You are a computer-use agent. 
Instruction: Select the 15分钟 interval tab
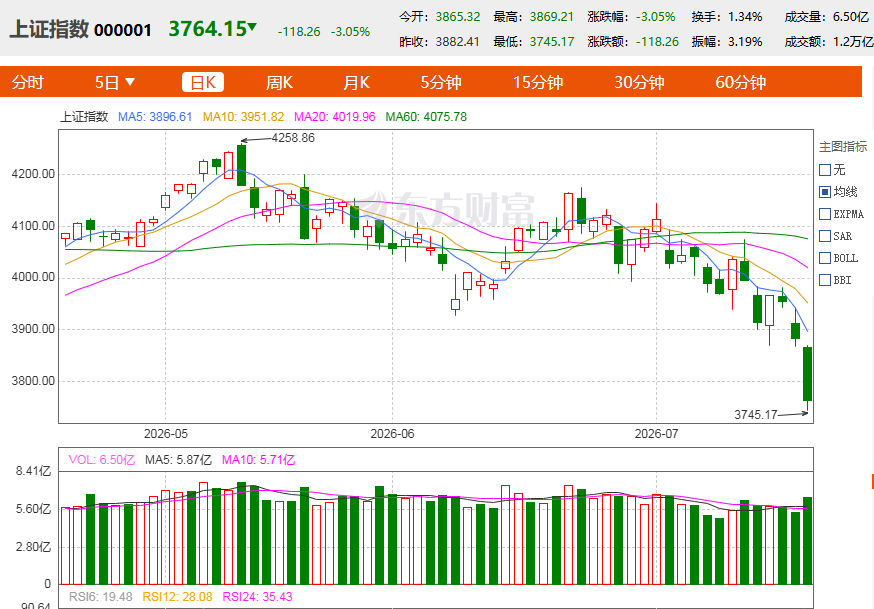click(538, 82)
